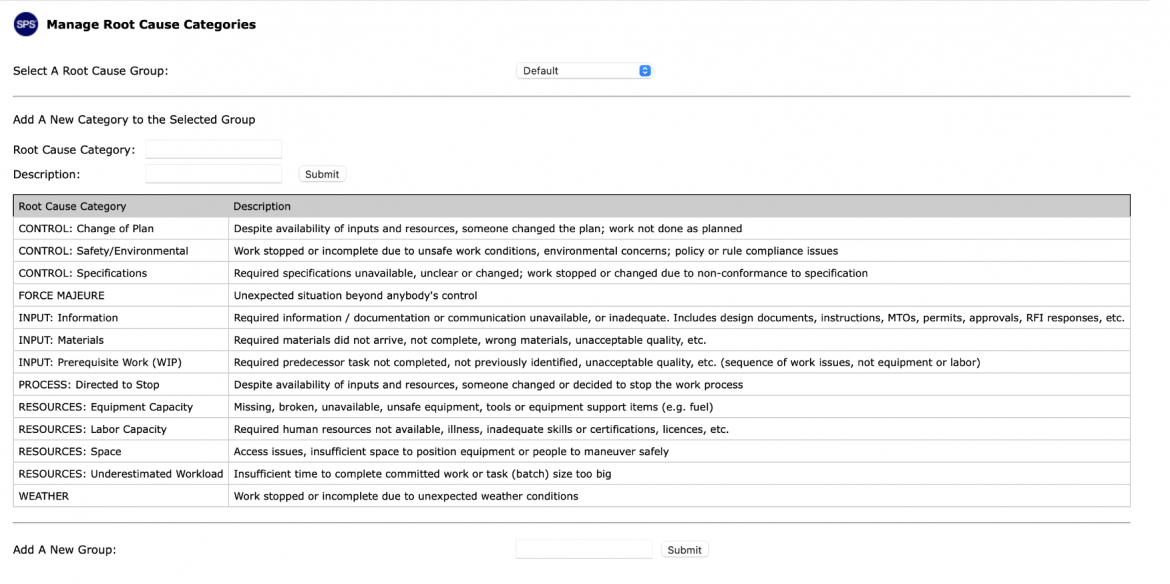Click the Root Cause Category input field

213,149
